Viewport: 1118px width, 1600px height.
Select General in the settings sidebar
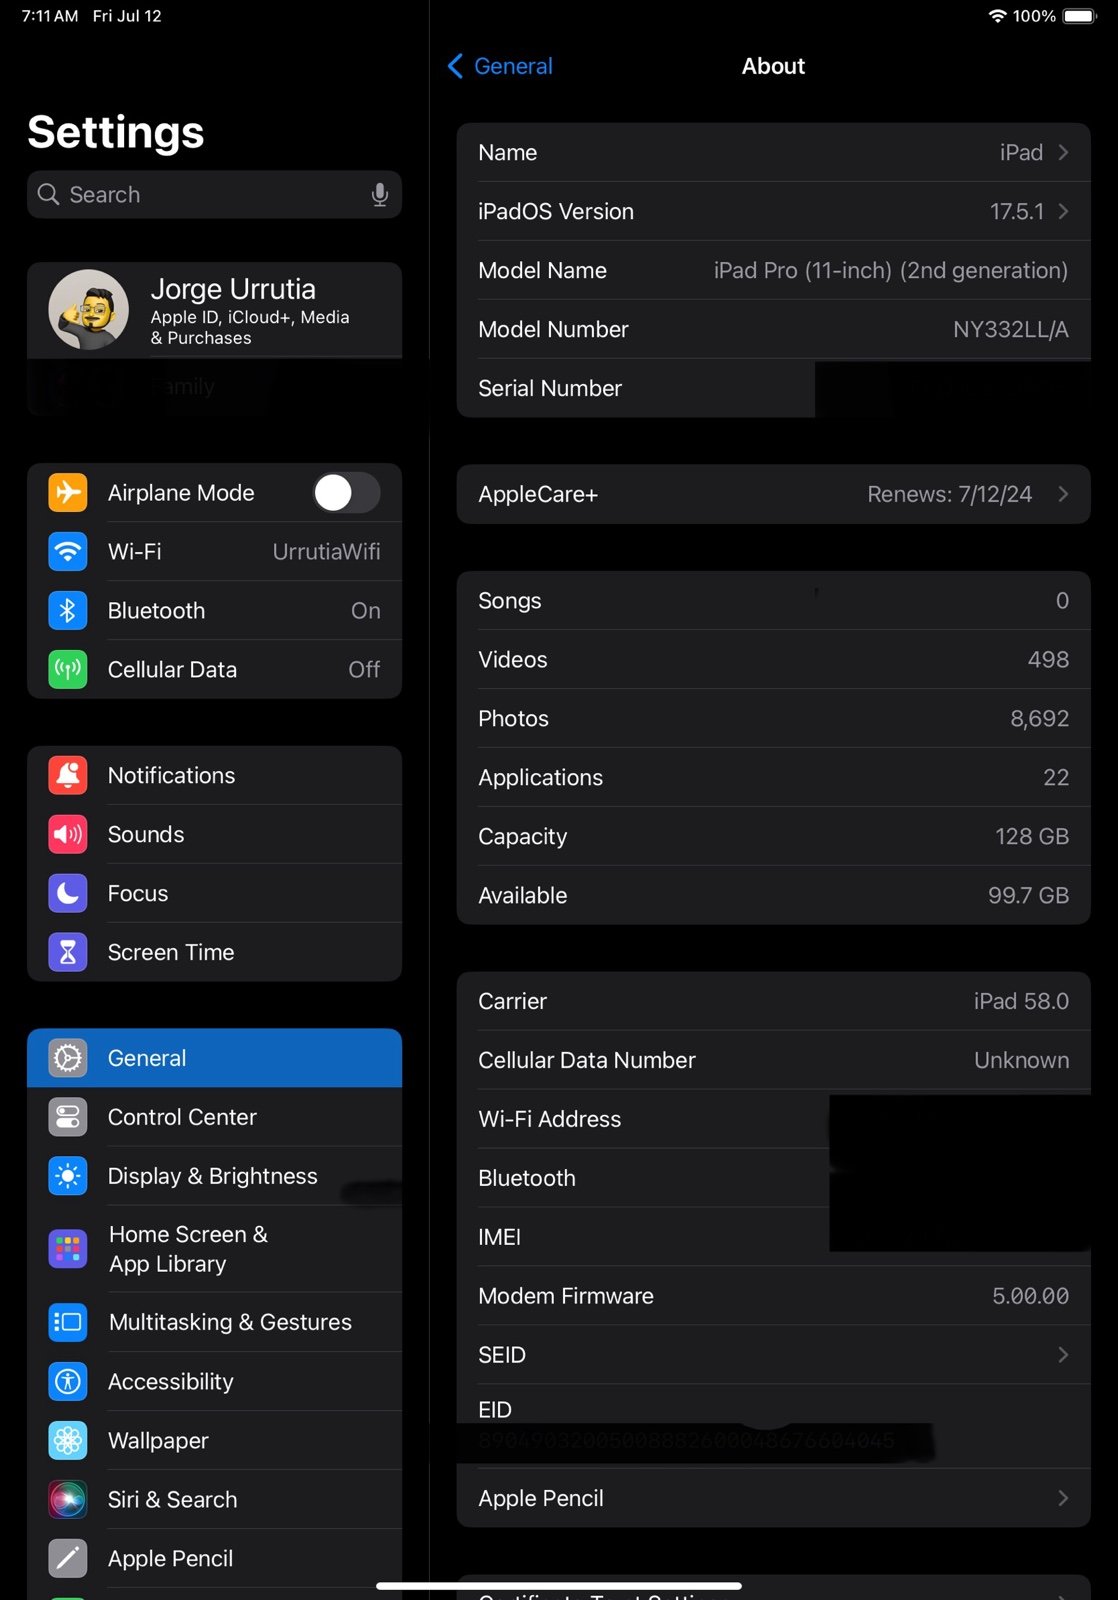coord(214,1058)
